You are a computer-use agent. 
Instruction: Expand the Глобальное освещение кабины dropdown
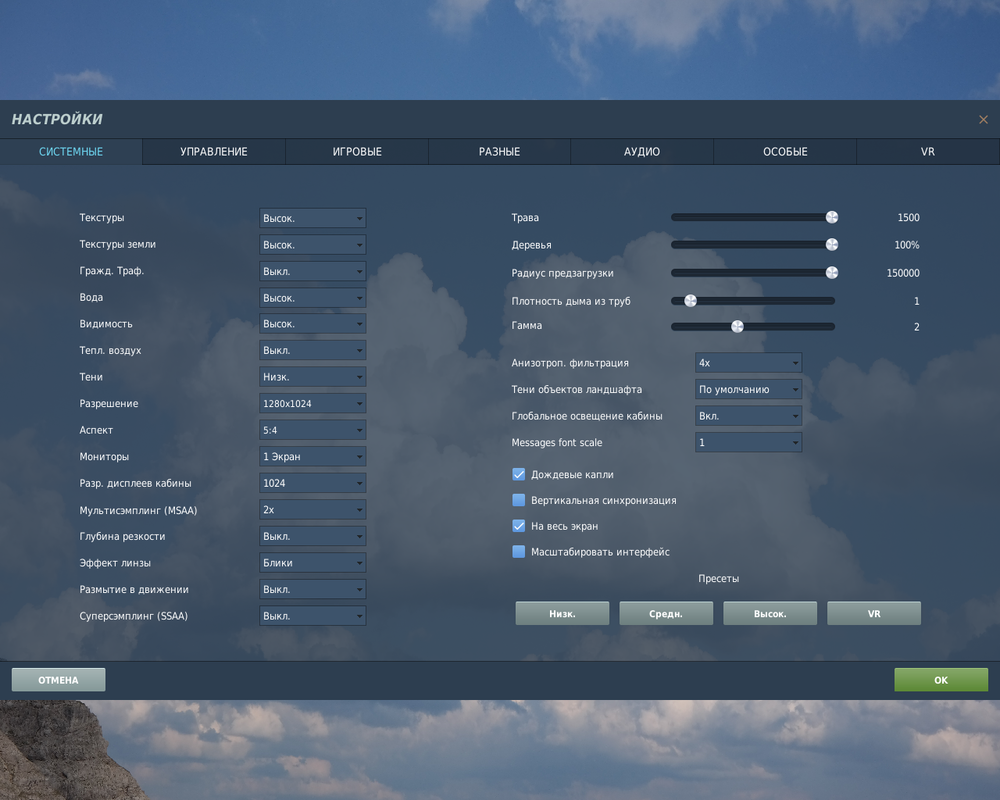(748, 416)
